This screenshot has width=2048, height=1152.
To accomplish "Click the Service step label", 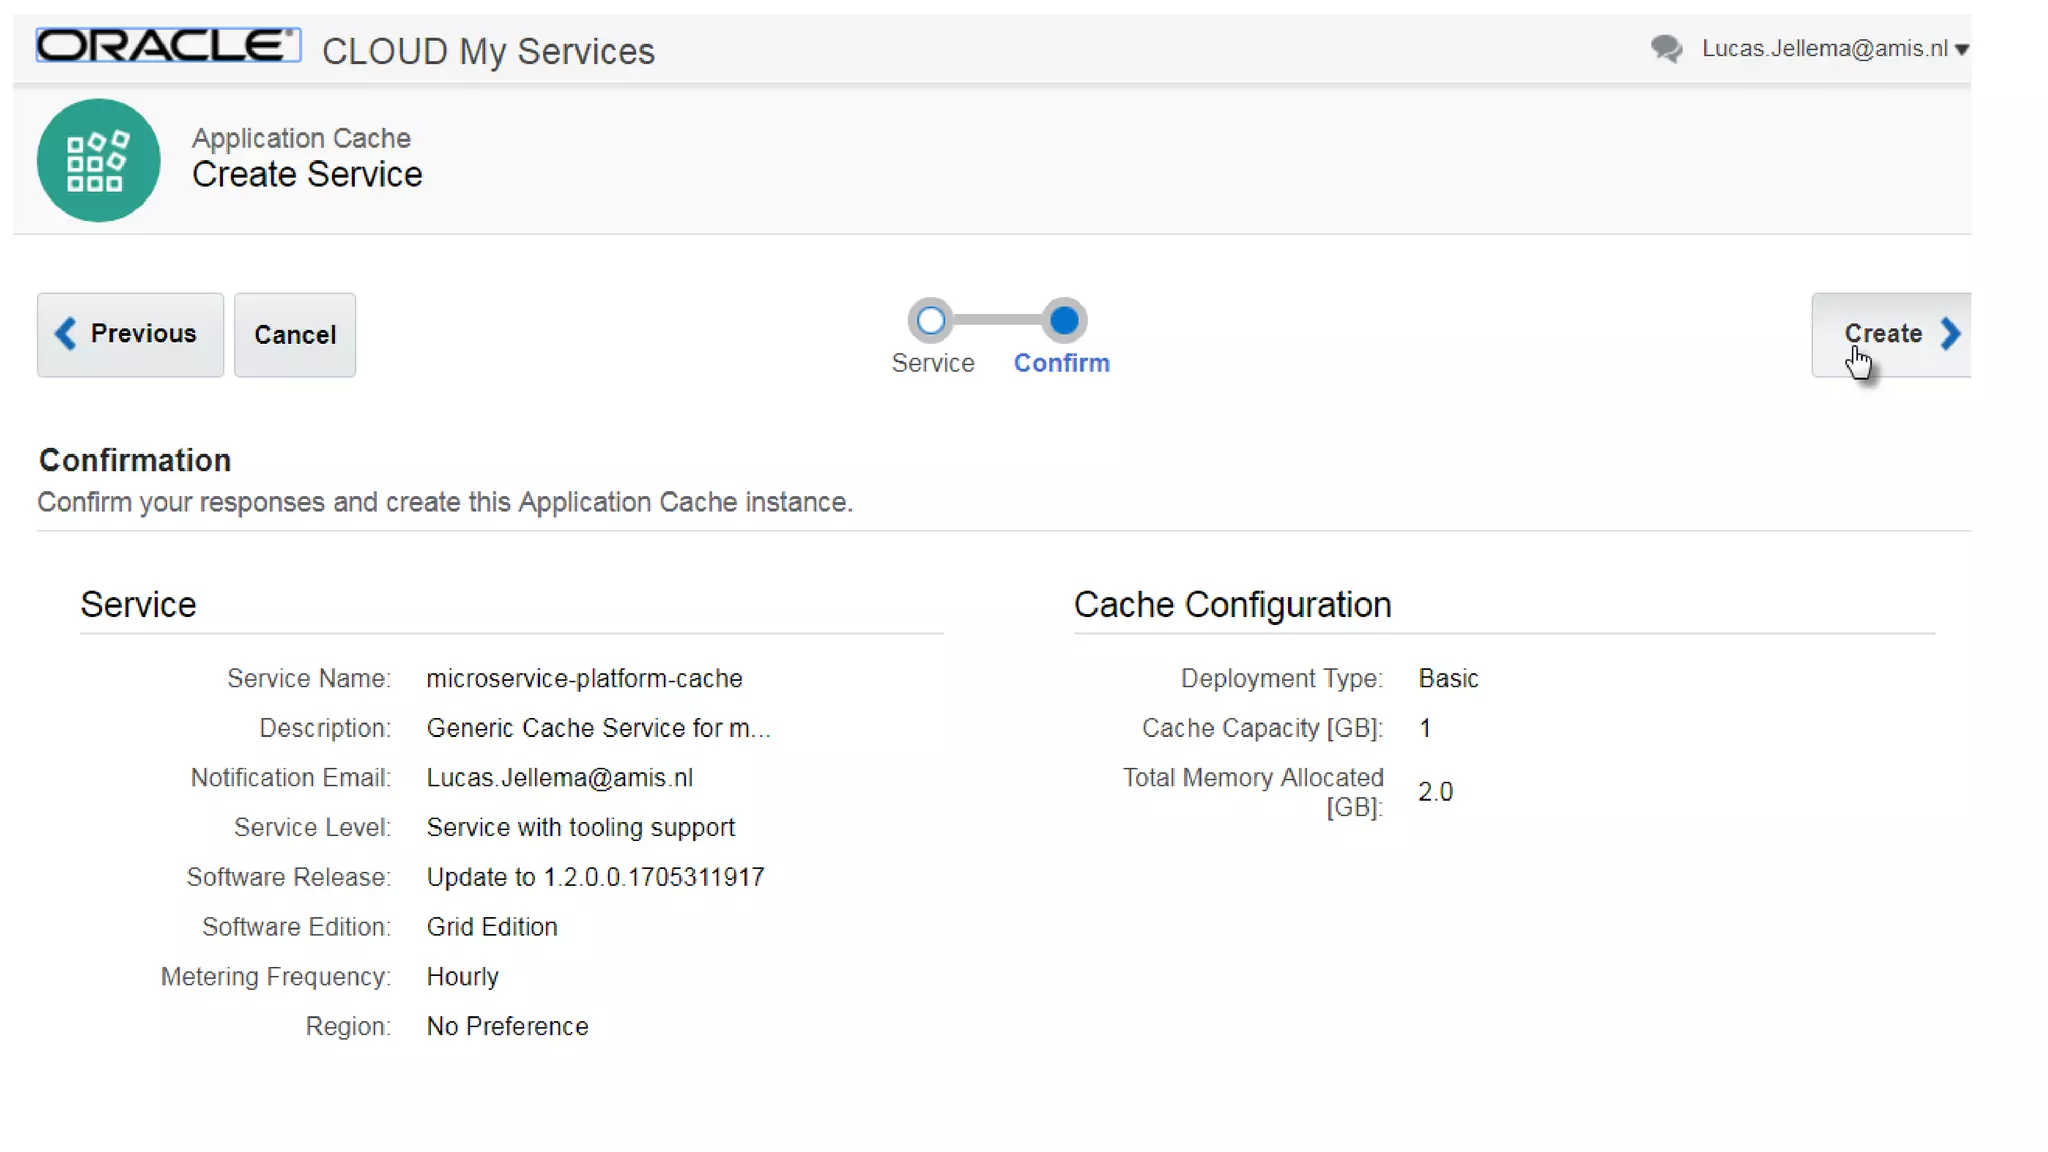I will pyautogui.click(x=932, y=363).
